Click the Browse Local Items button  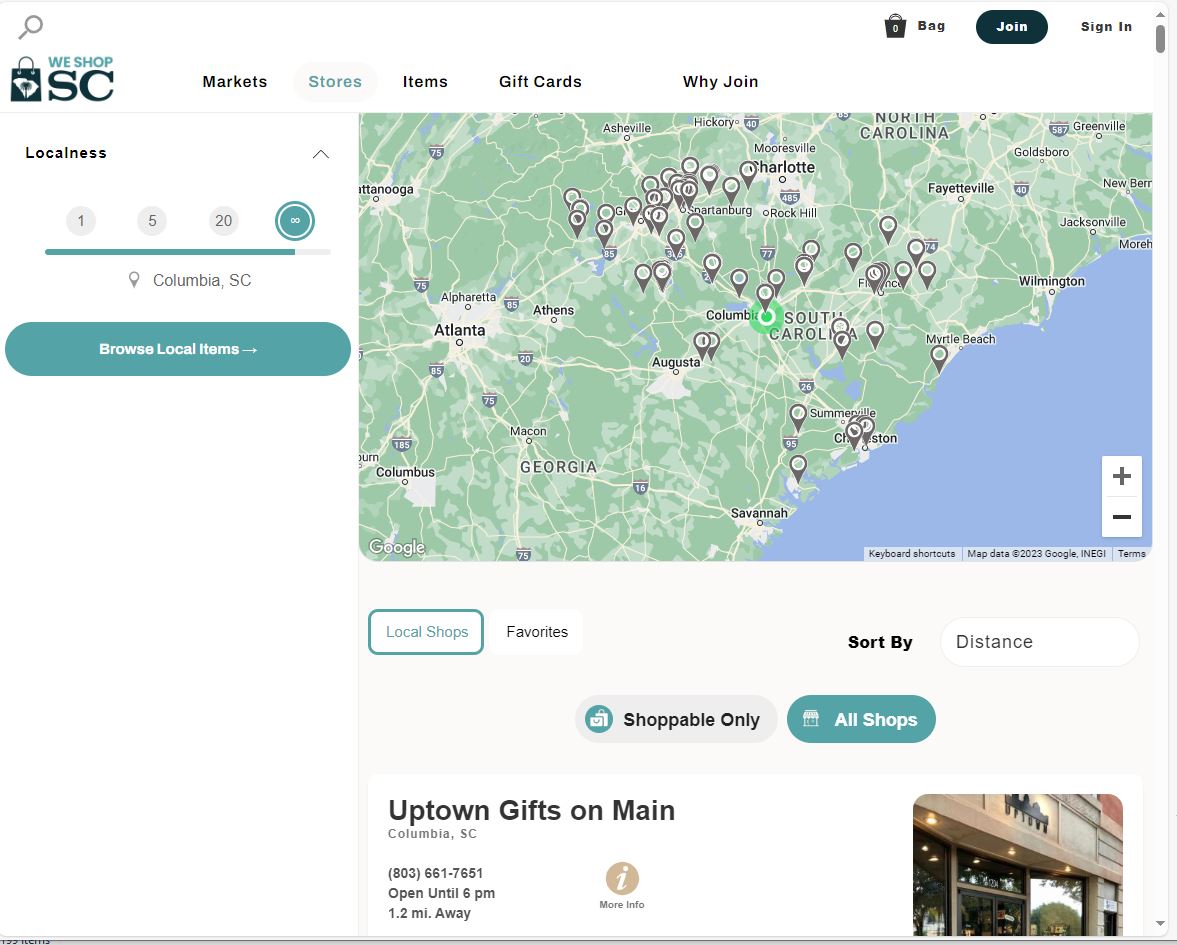[177, 348]
